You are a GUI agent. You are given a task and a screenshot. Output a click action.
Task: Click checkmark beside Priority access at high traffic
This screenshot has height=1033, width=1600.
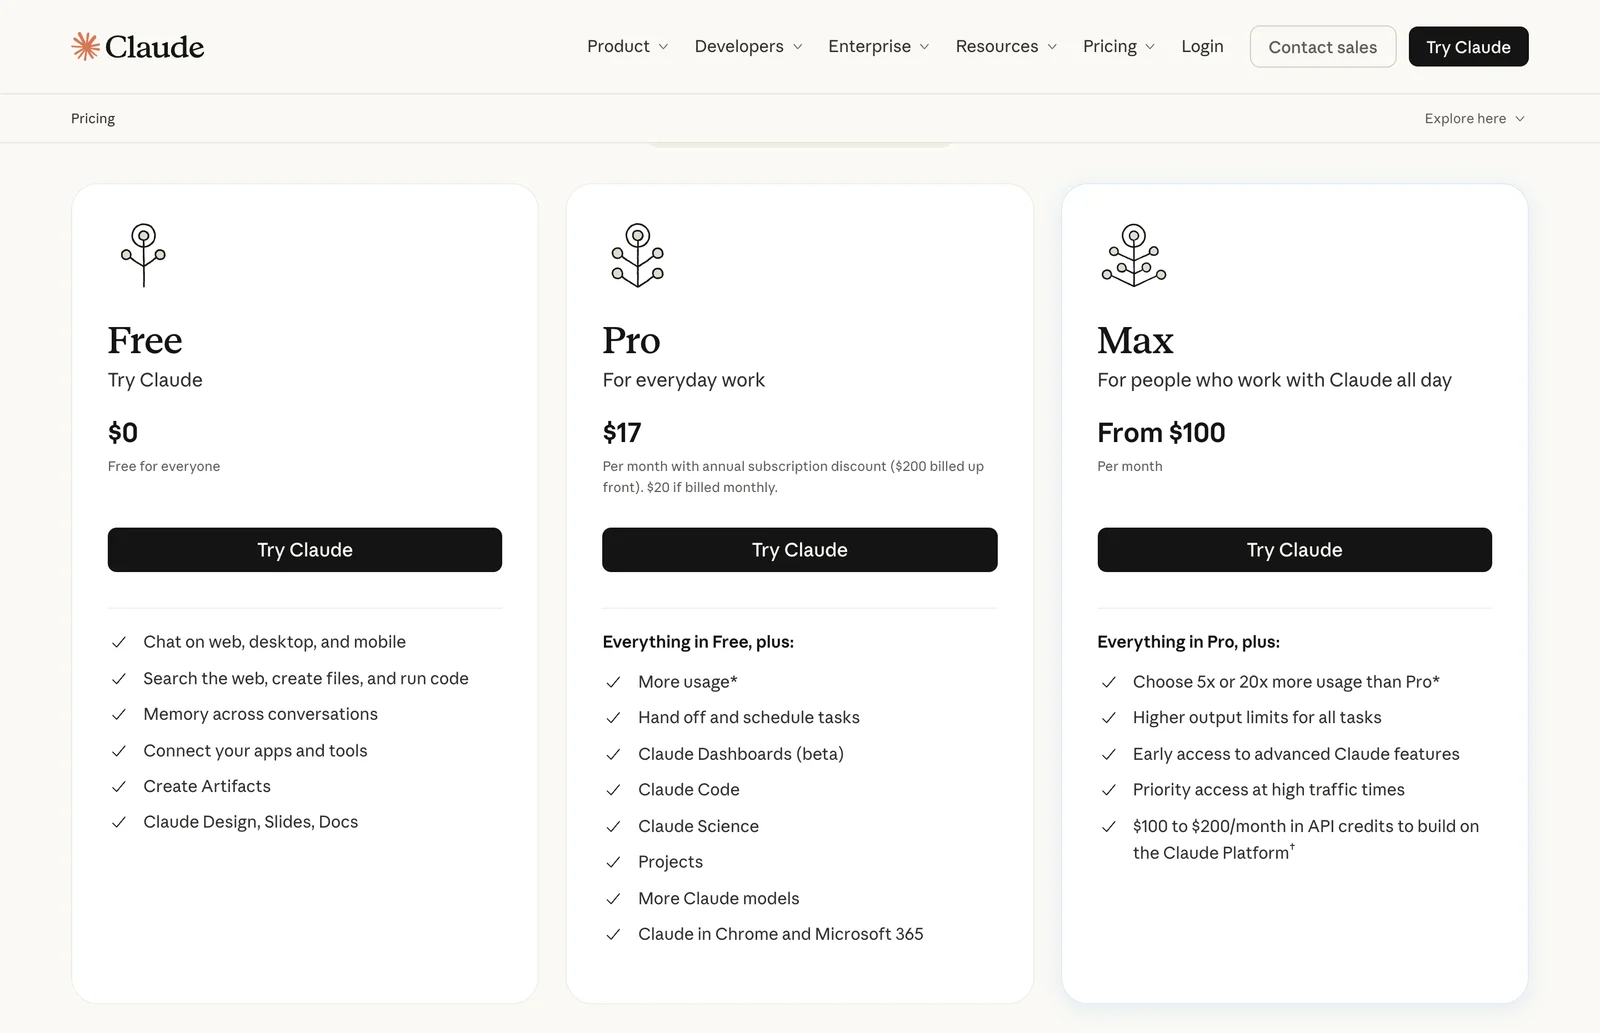click(x=1109, y=790)
